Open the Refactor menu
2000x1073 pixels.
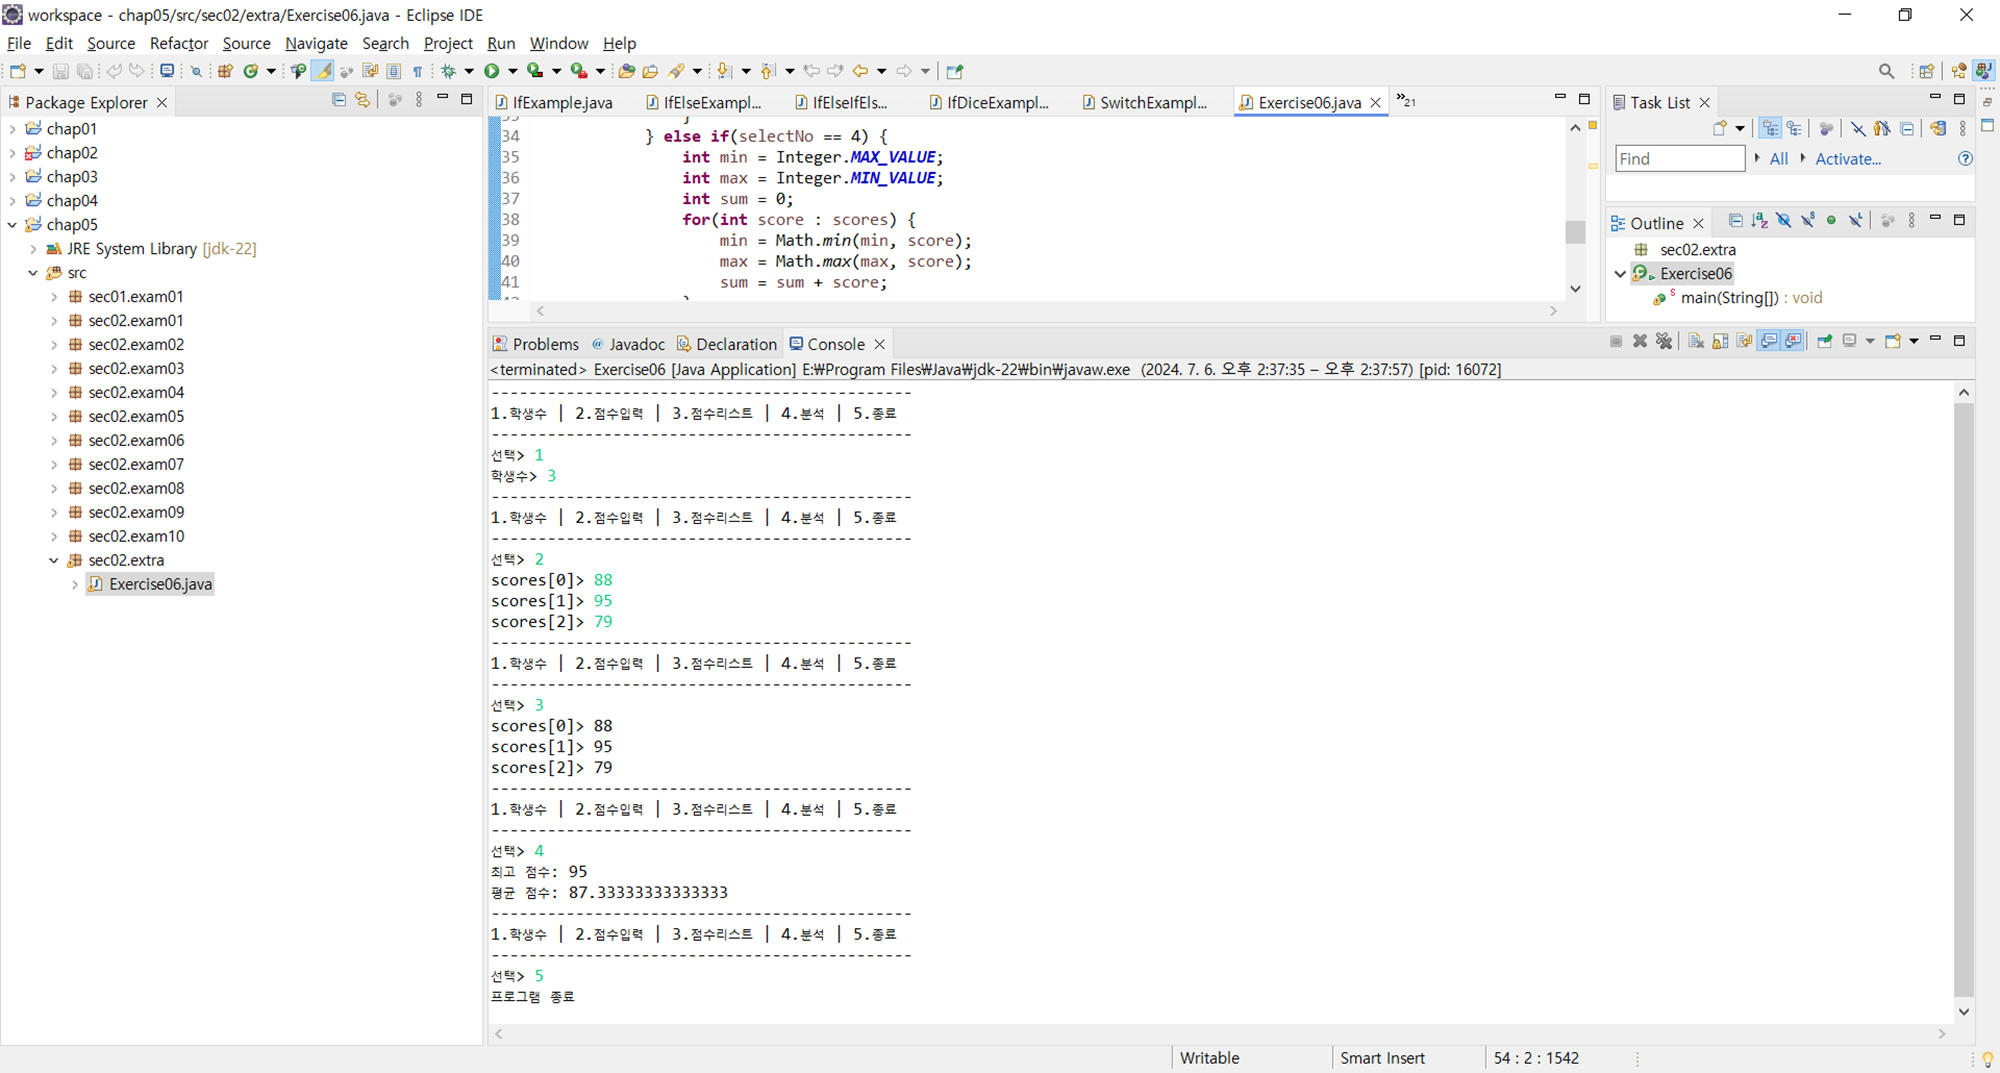tap(179, 43)
